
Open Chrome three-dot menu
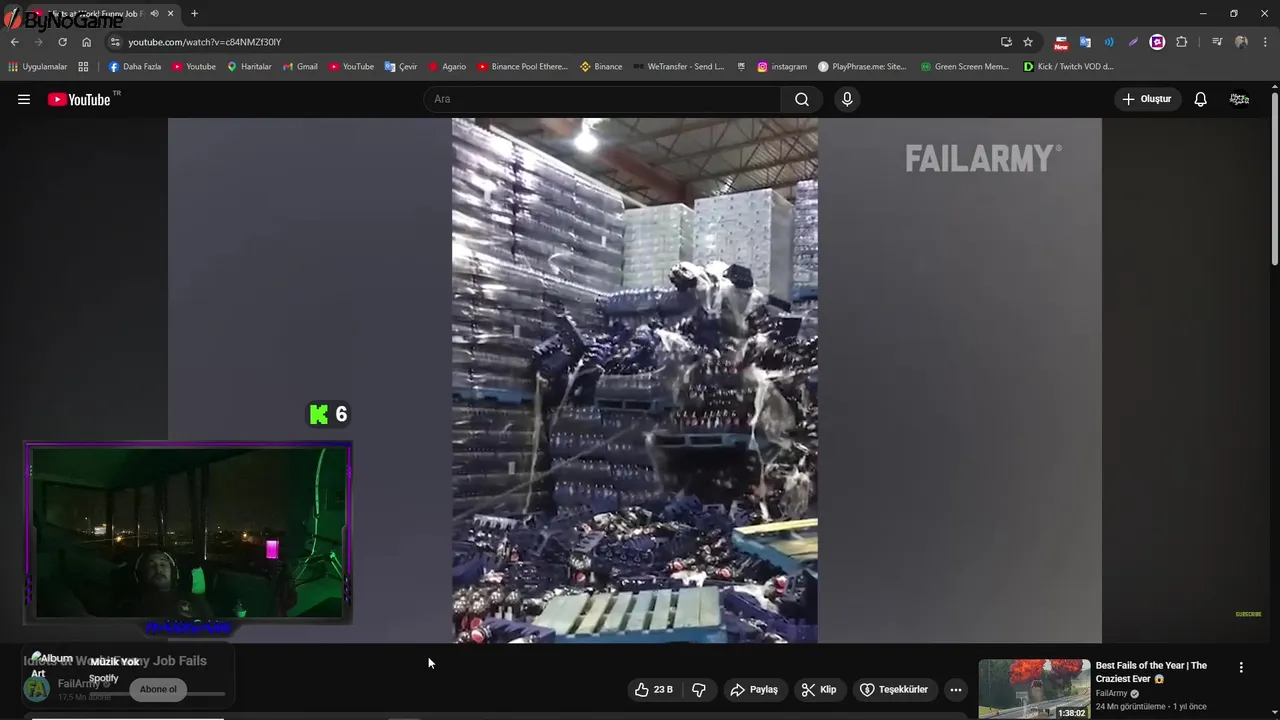click(x=1265, y=42)
